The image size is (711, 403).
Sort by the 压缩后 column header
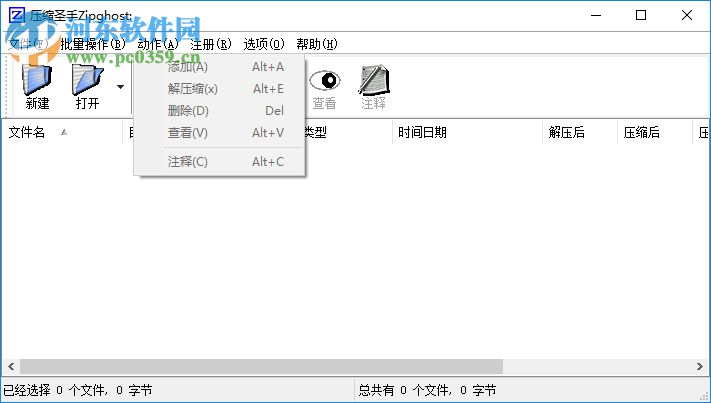655,132
